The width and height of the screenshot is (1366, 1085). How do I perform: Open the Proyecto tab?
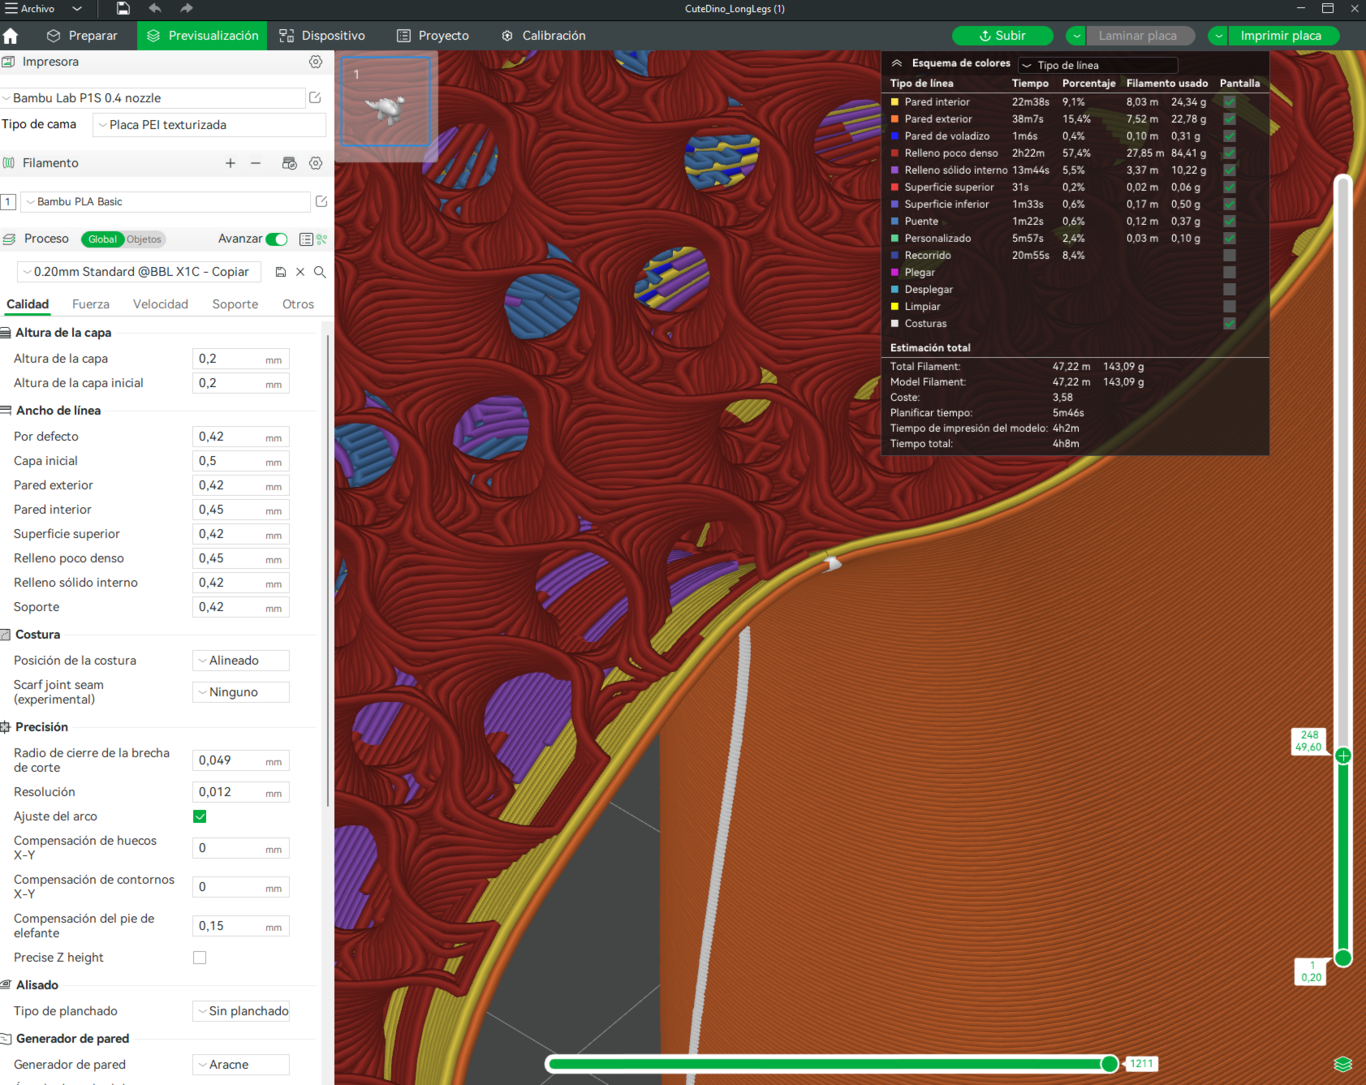[x=433, y=36]
